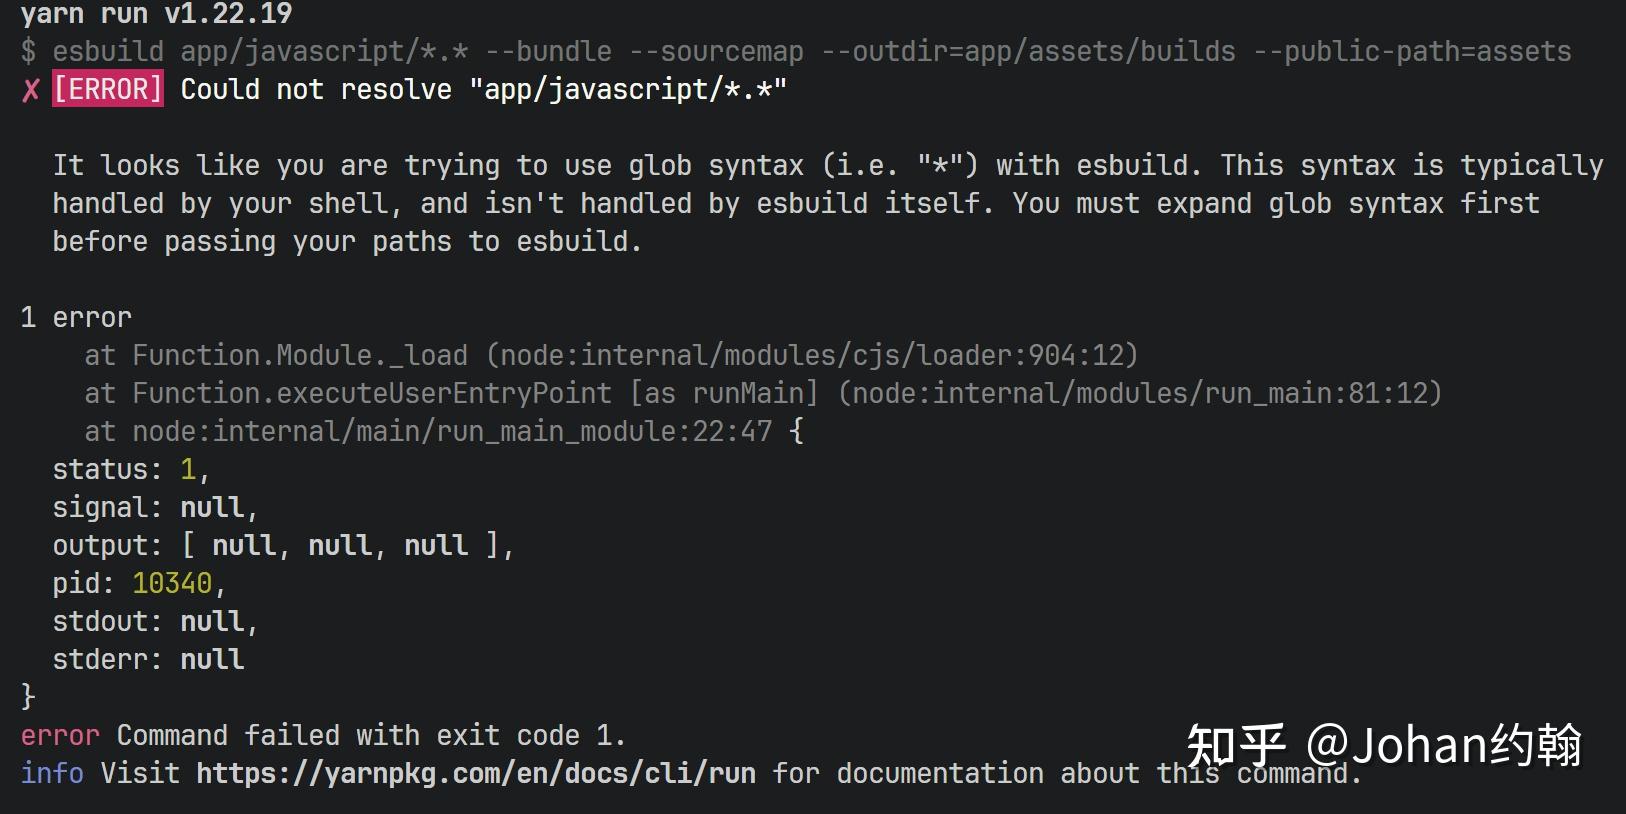Click the yellow pid number 10340
This screenshot has height=814, width=1626.
pos(172,583)
